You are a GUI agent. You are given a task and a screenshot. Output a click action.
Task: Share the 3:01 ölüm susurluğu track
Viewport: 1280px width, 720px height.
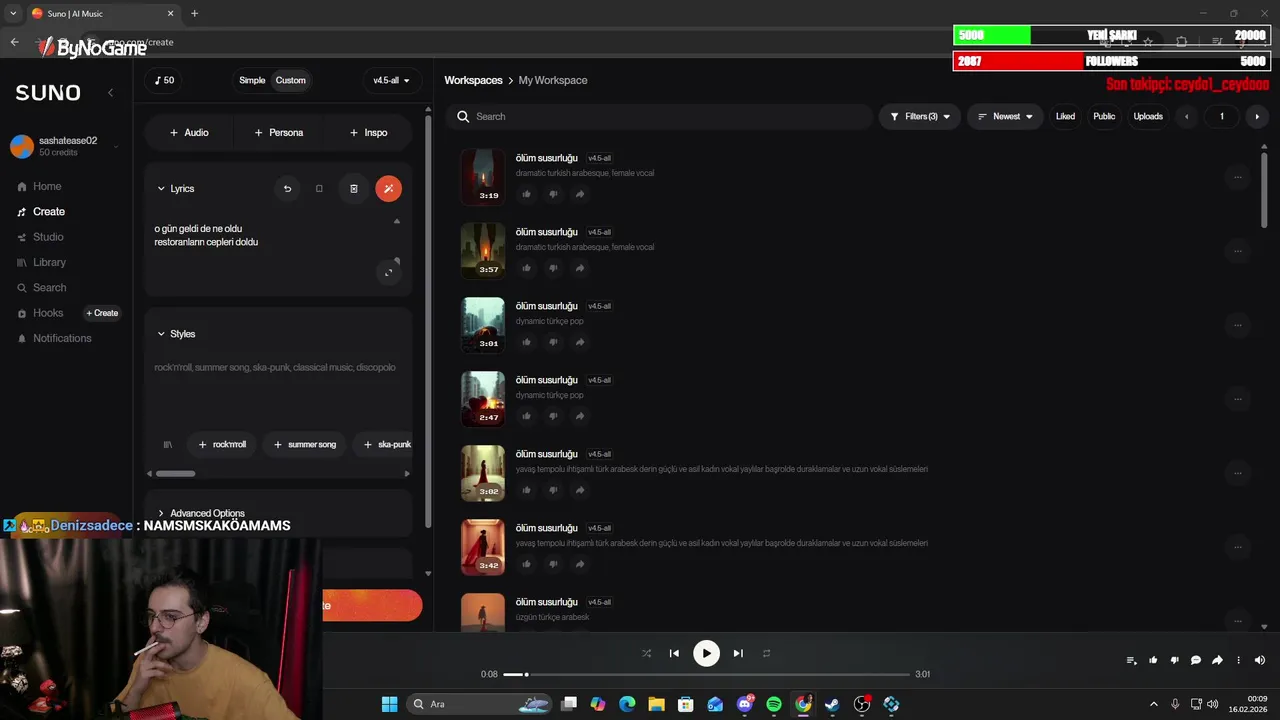click(580, 342)
